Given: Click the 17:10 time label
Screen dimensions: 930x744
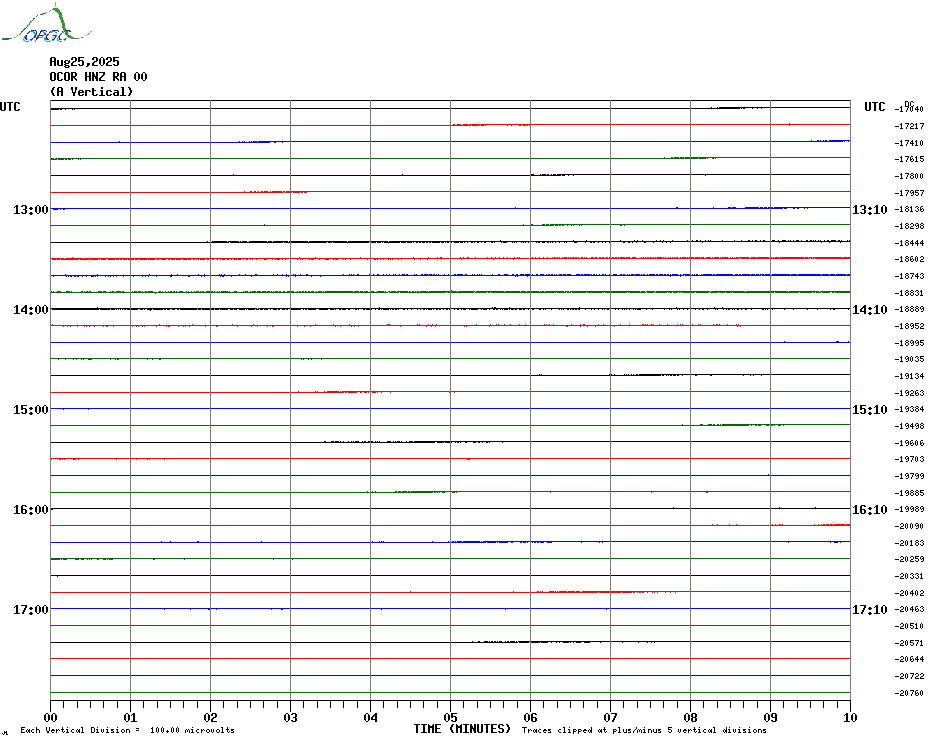Looking at the screenshot, I should click(x=870, y=610).
